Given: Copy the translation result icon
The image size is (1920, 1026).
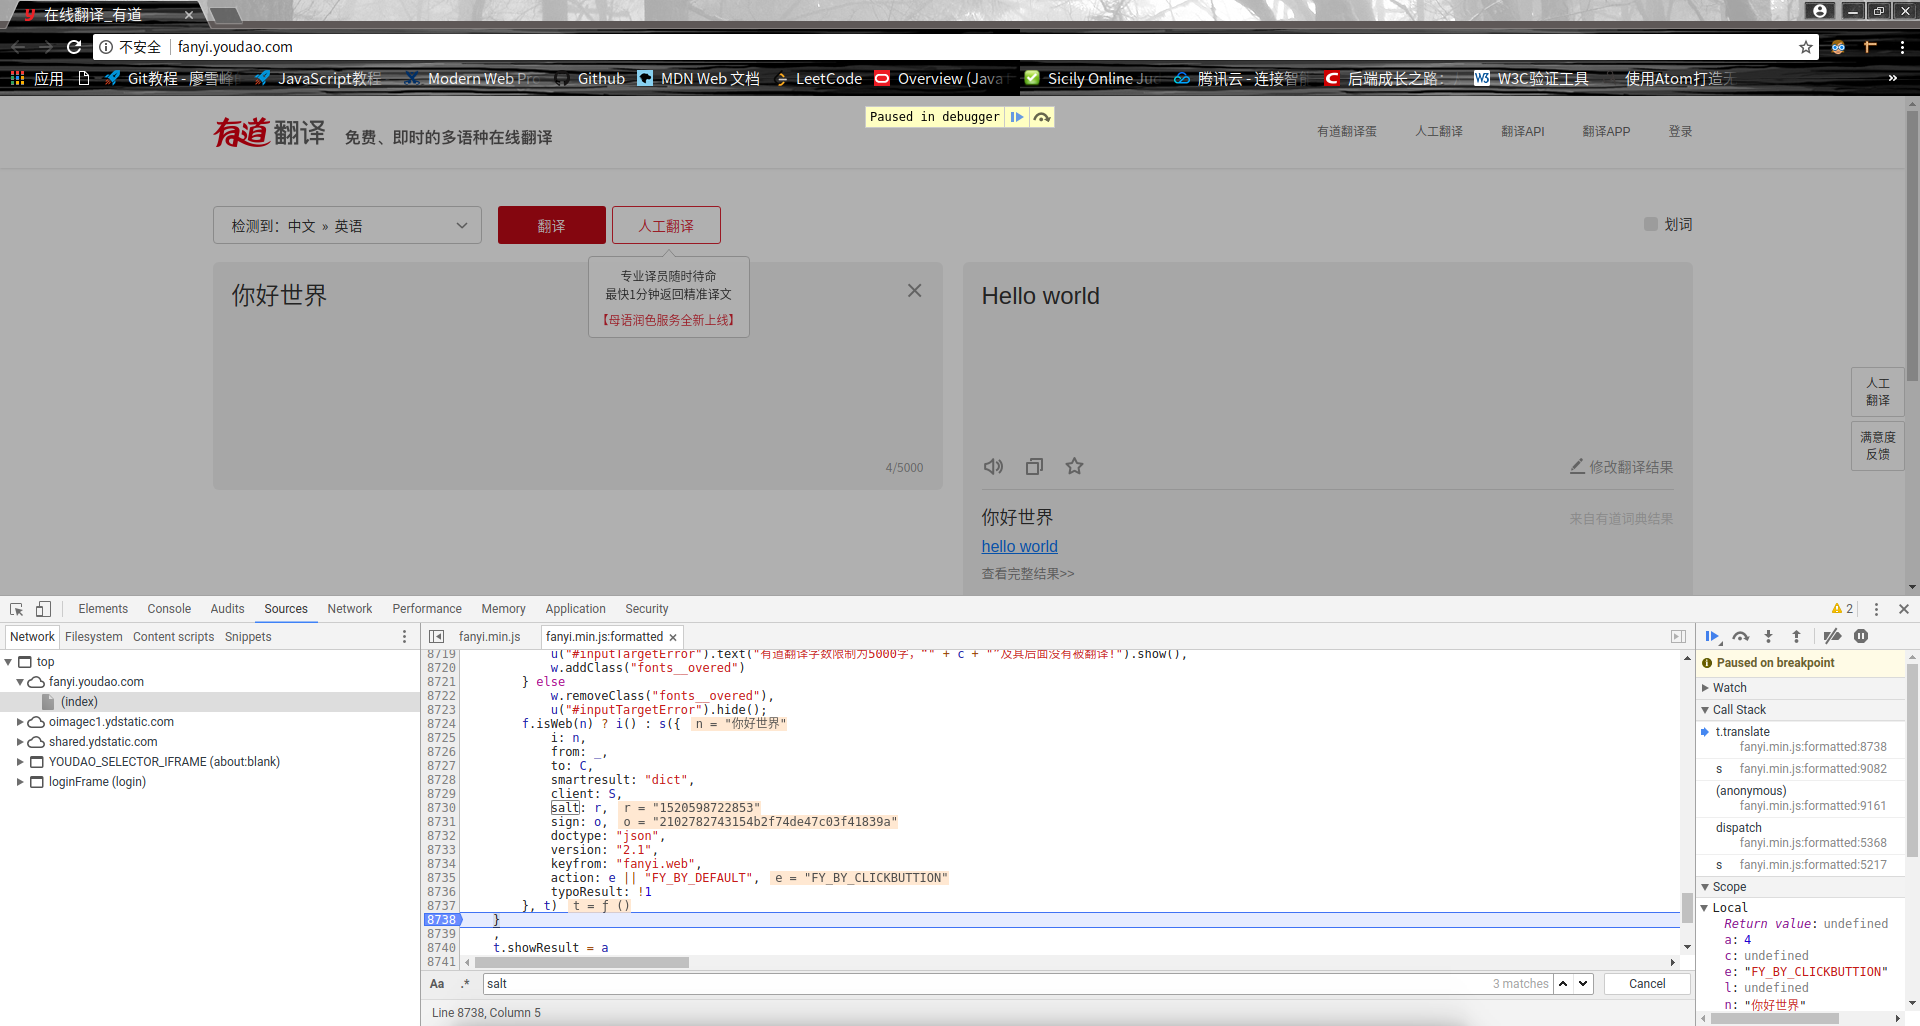Looking at the screenshot, I should click(1034, 467).
